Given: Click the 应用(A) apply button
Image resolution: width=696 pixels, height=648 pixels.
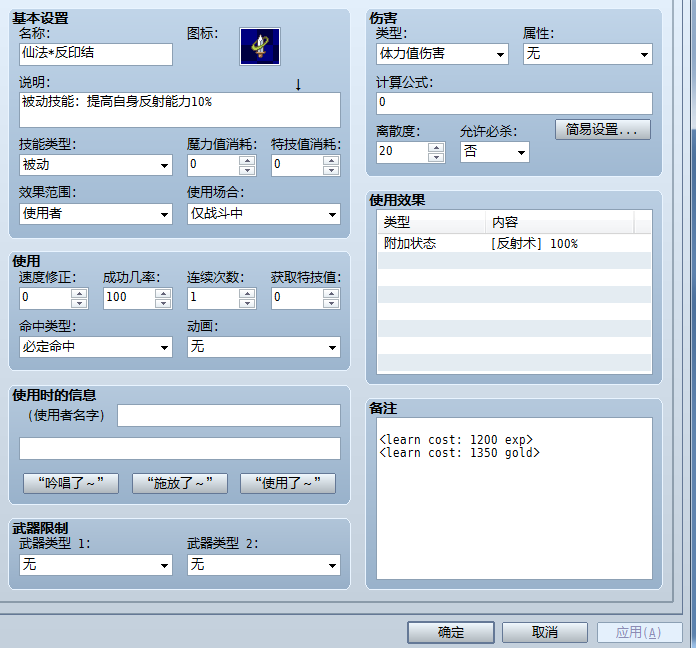Looking at the screenshot, I should (640, 632).
